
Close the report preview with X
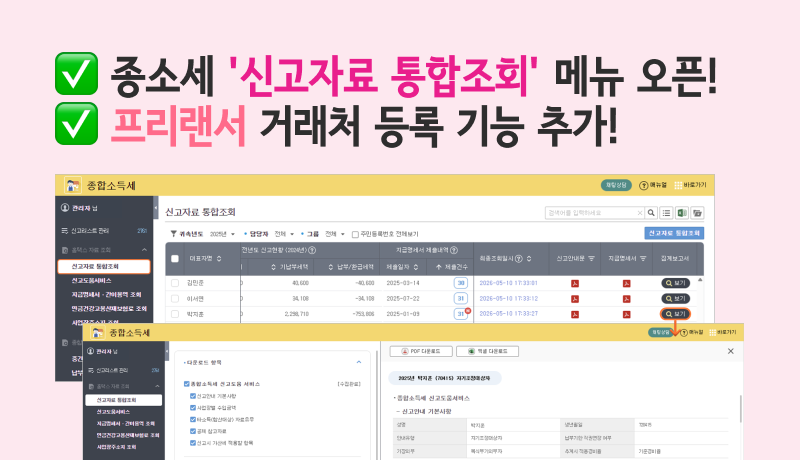click(x=731, y=351)
